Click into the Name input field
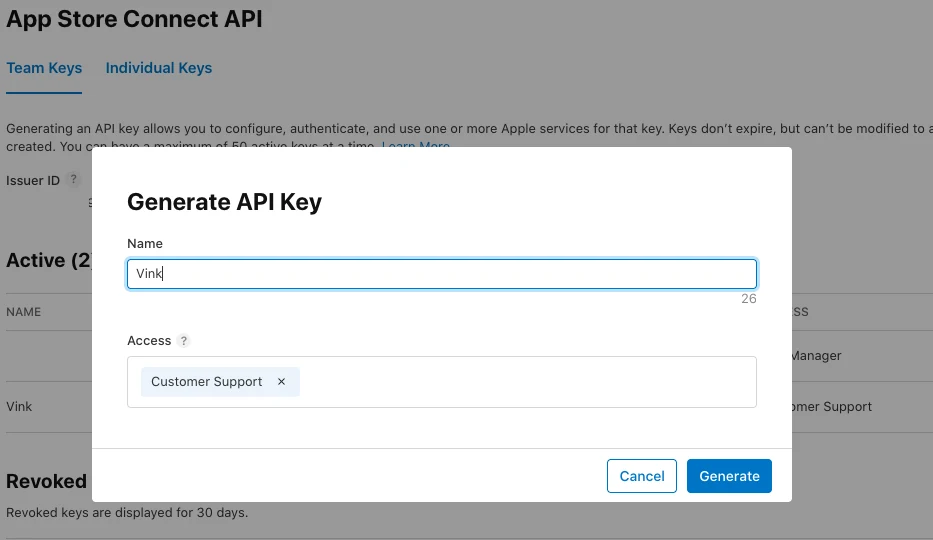Image resolution: width=933 pixels, height=540 pixels. 442,274
